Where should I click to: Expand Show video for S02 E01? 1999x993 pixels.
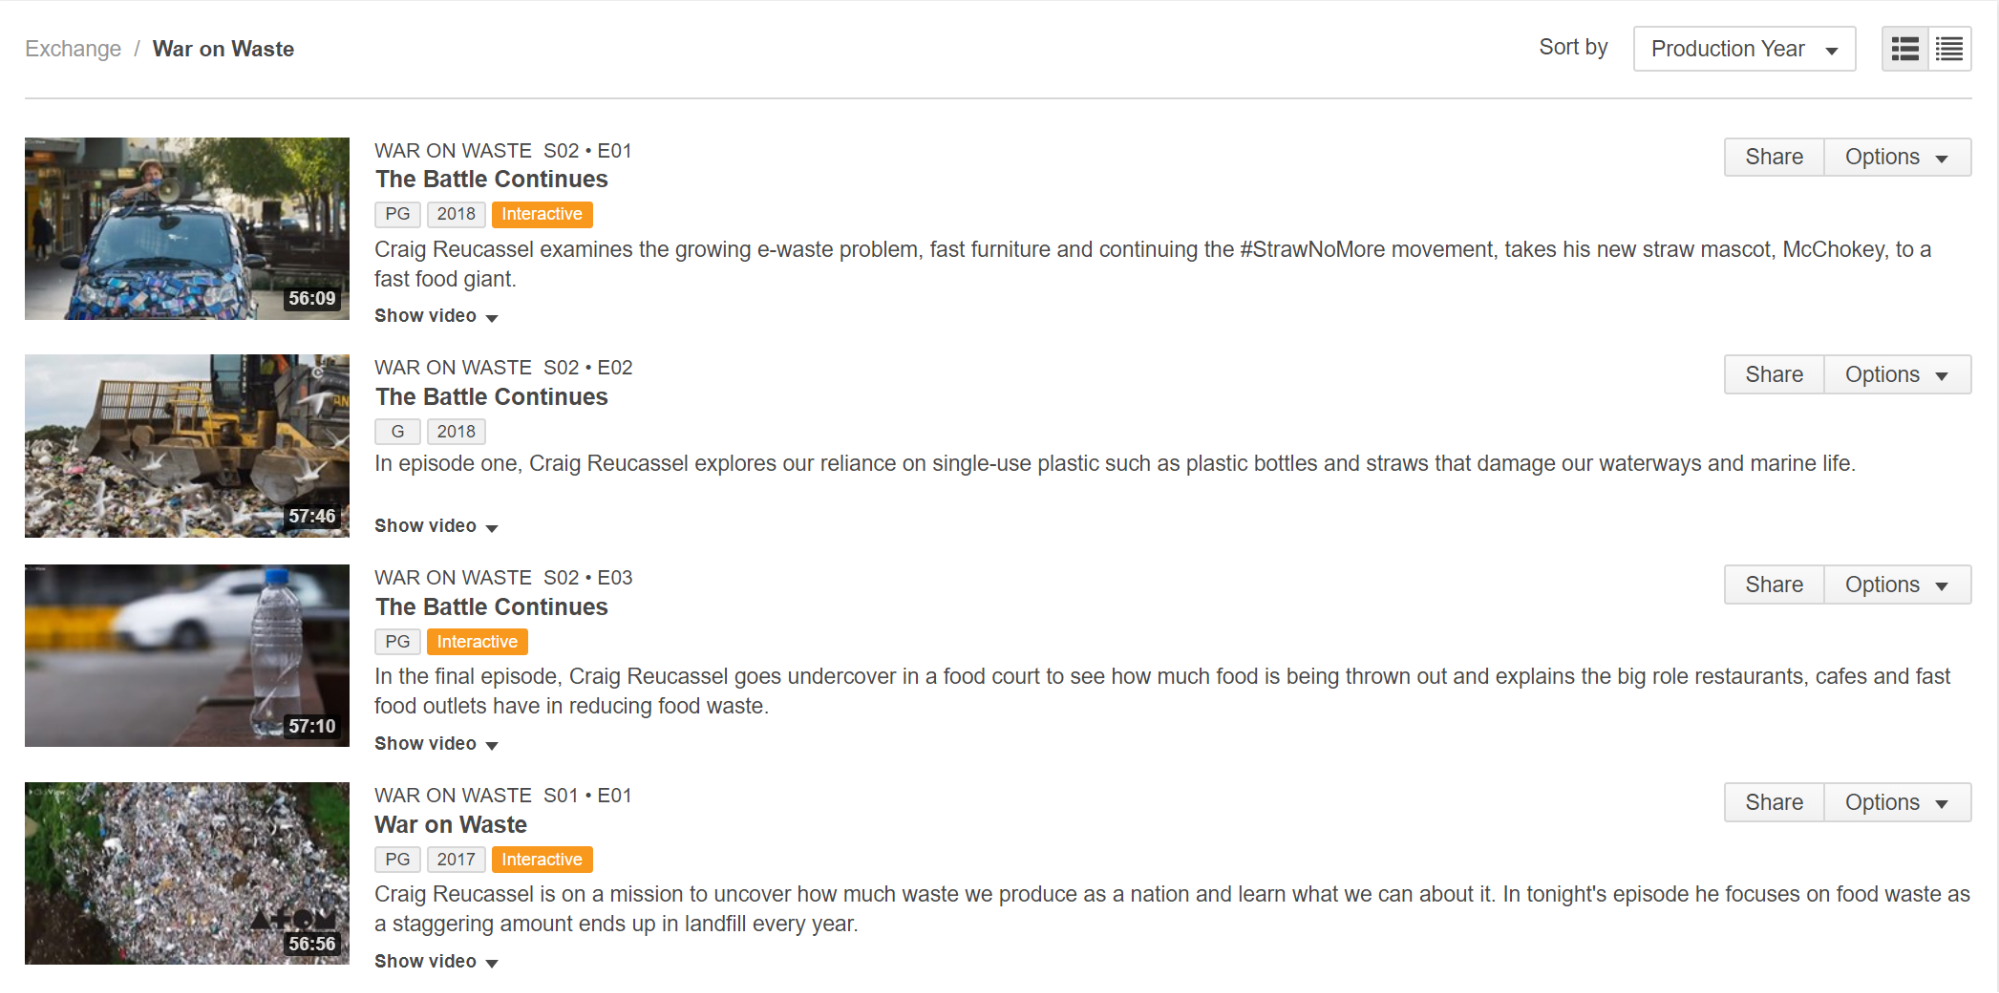(436, 316)
